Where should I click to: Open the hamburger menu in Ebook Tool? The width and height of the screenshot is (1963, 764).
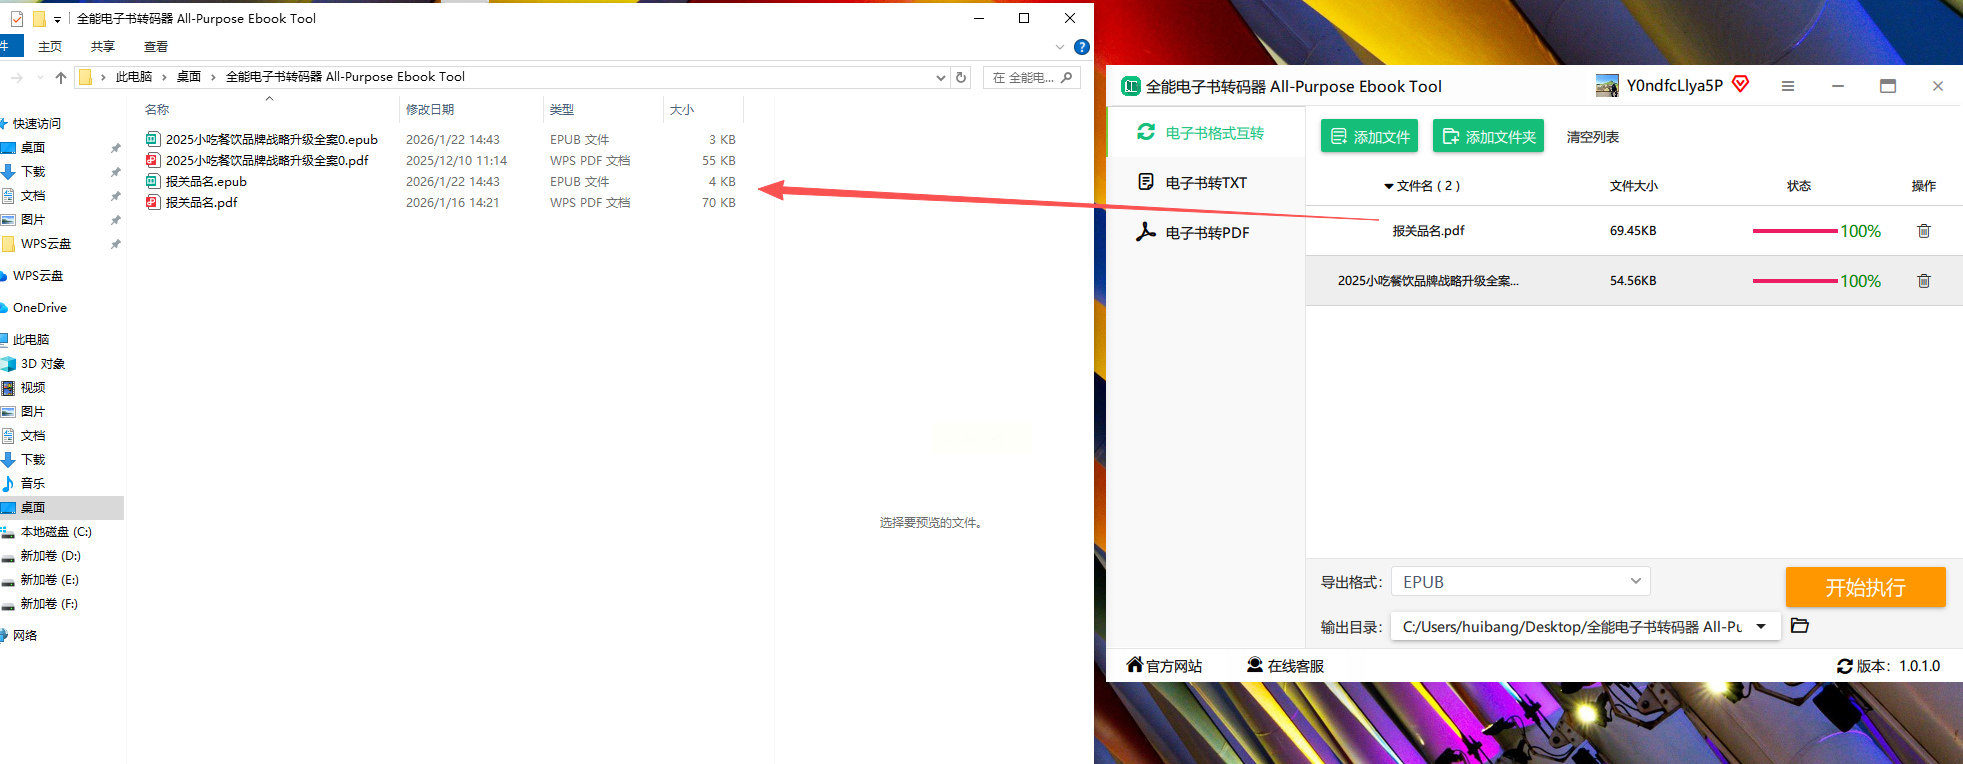[x=1788, y=86]
